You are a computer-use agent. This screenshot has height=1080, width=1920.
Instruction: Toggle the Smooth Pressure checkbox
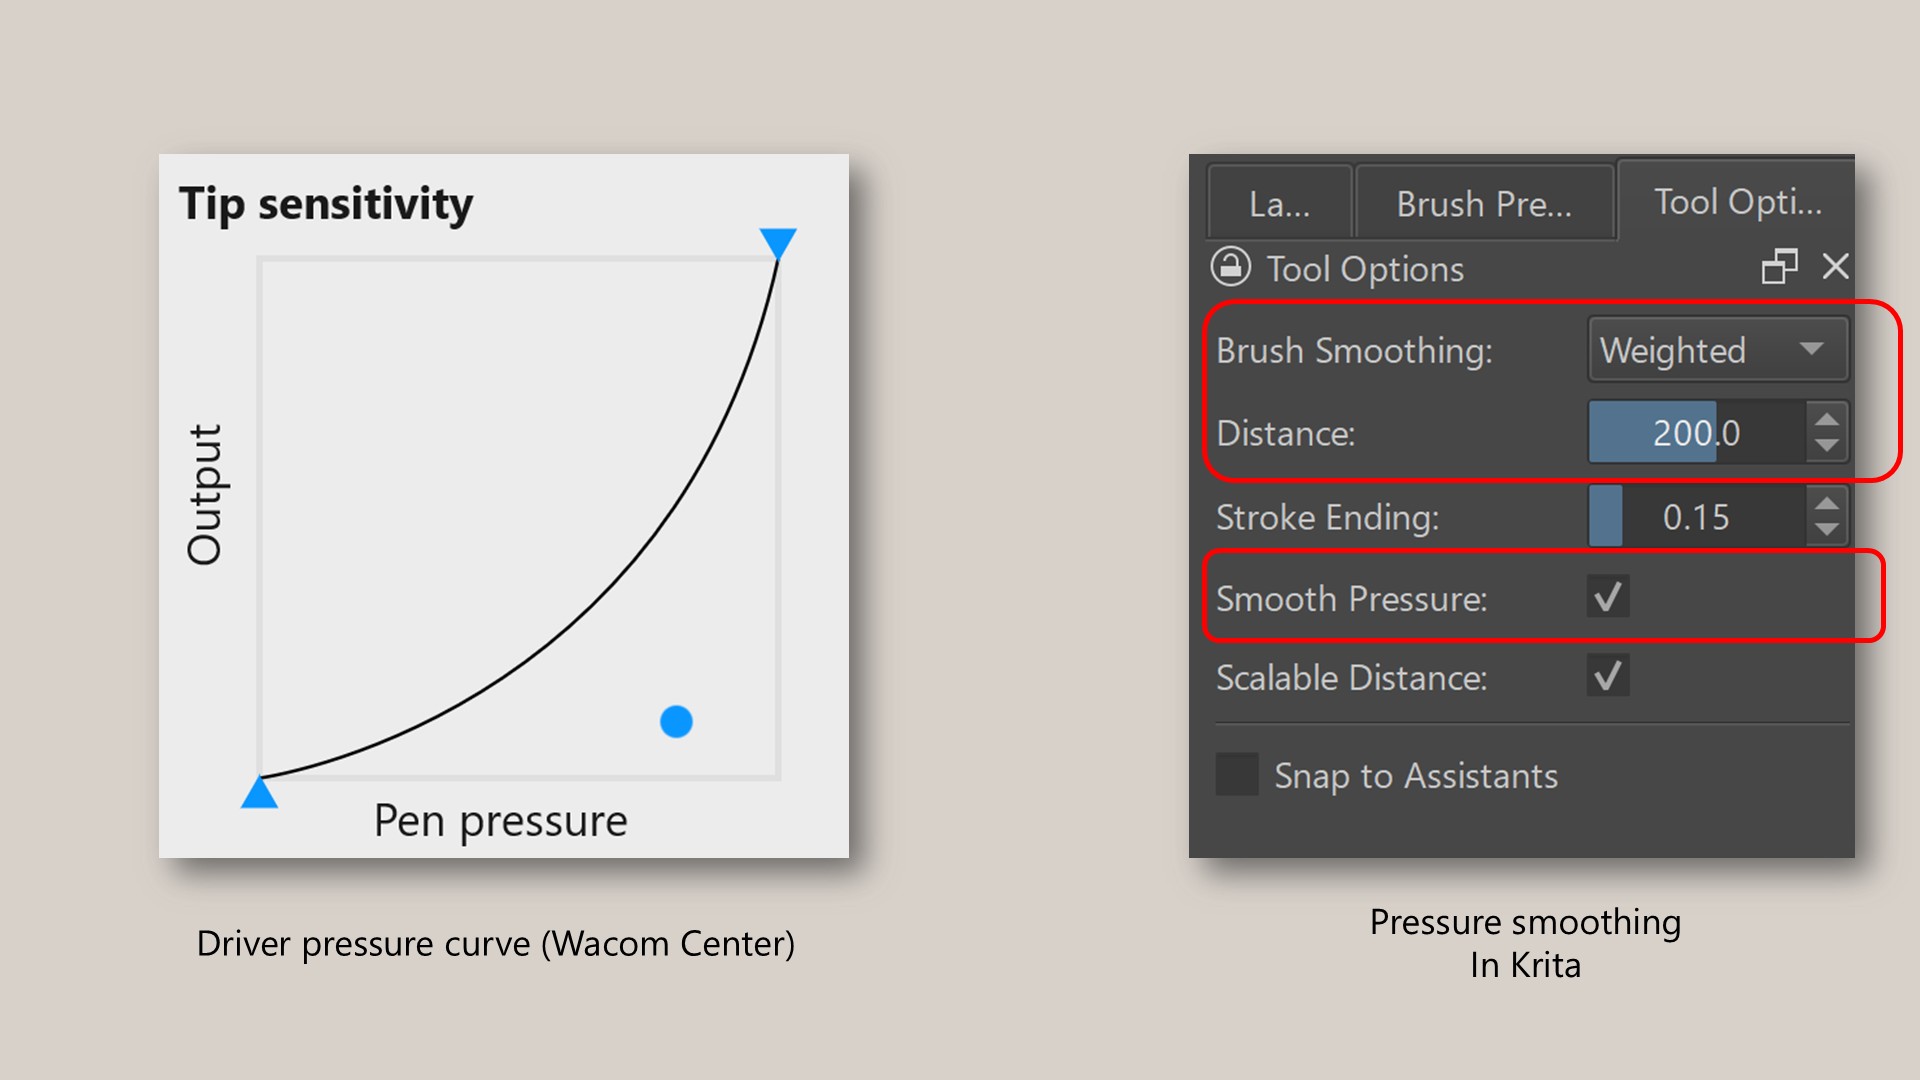pyautogui.click(x=1608, y=597)
